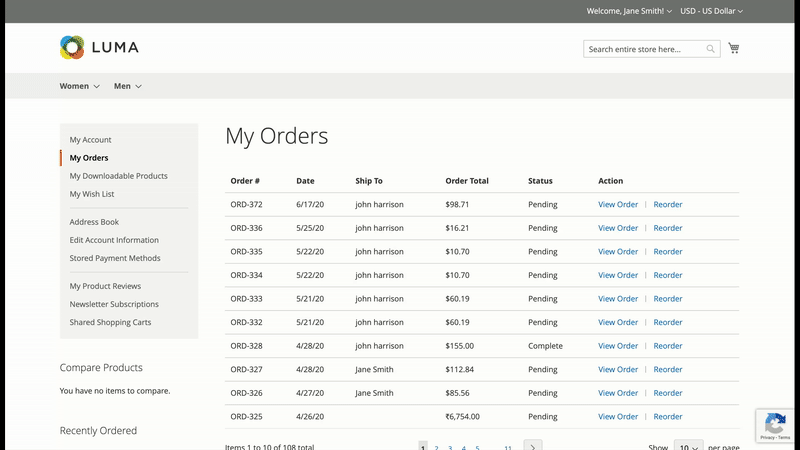View Order for ORD-325

coord(618,416)
